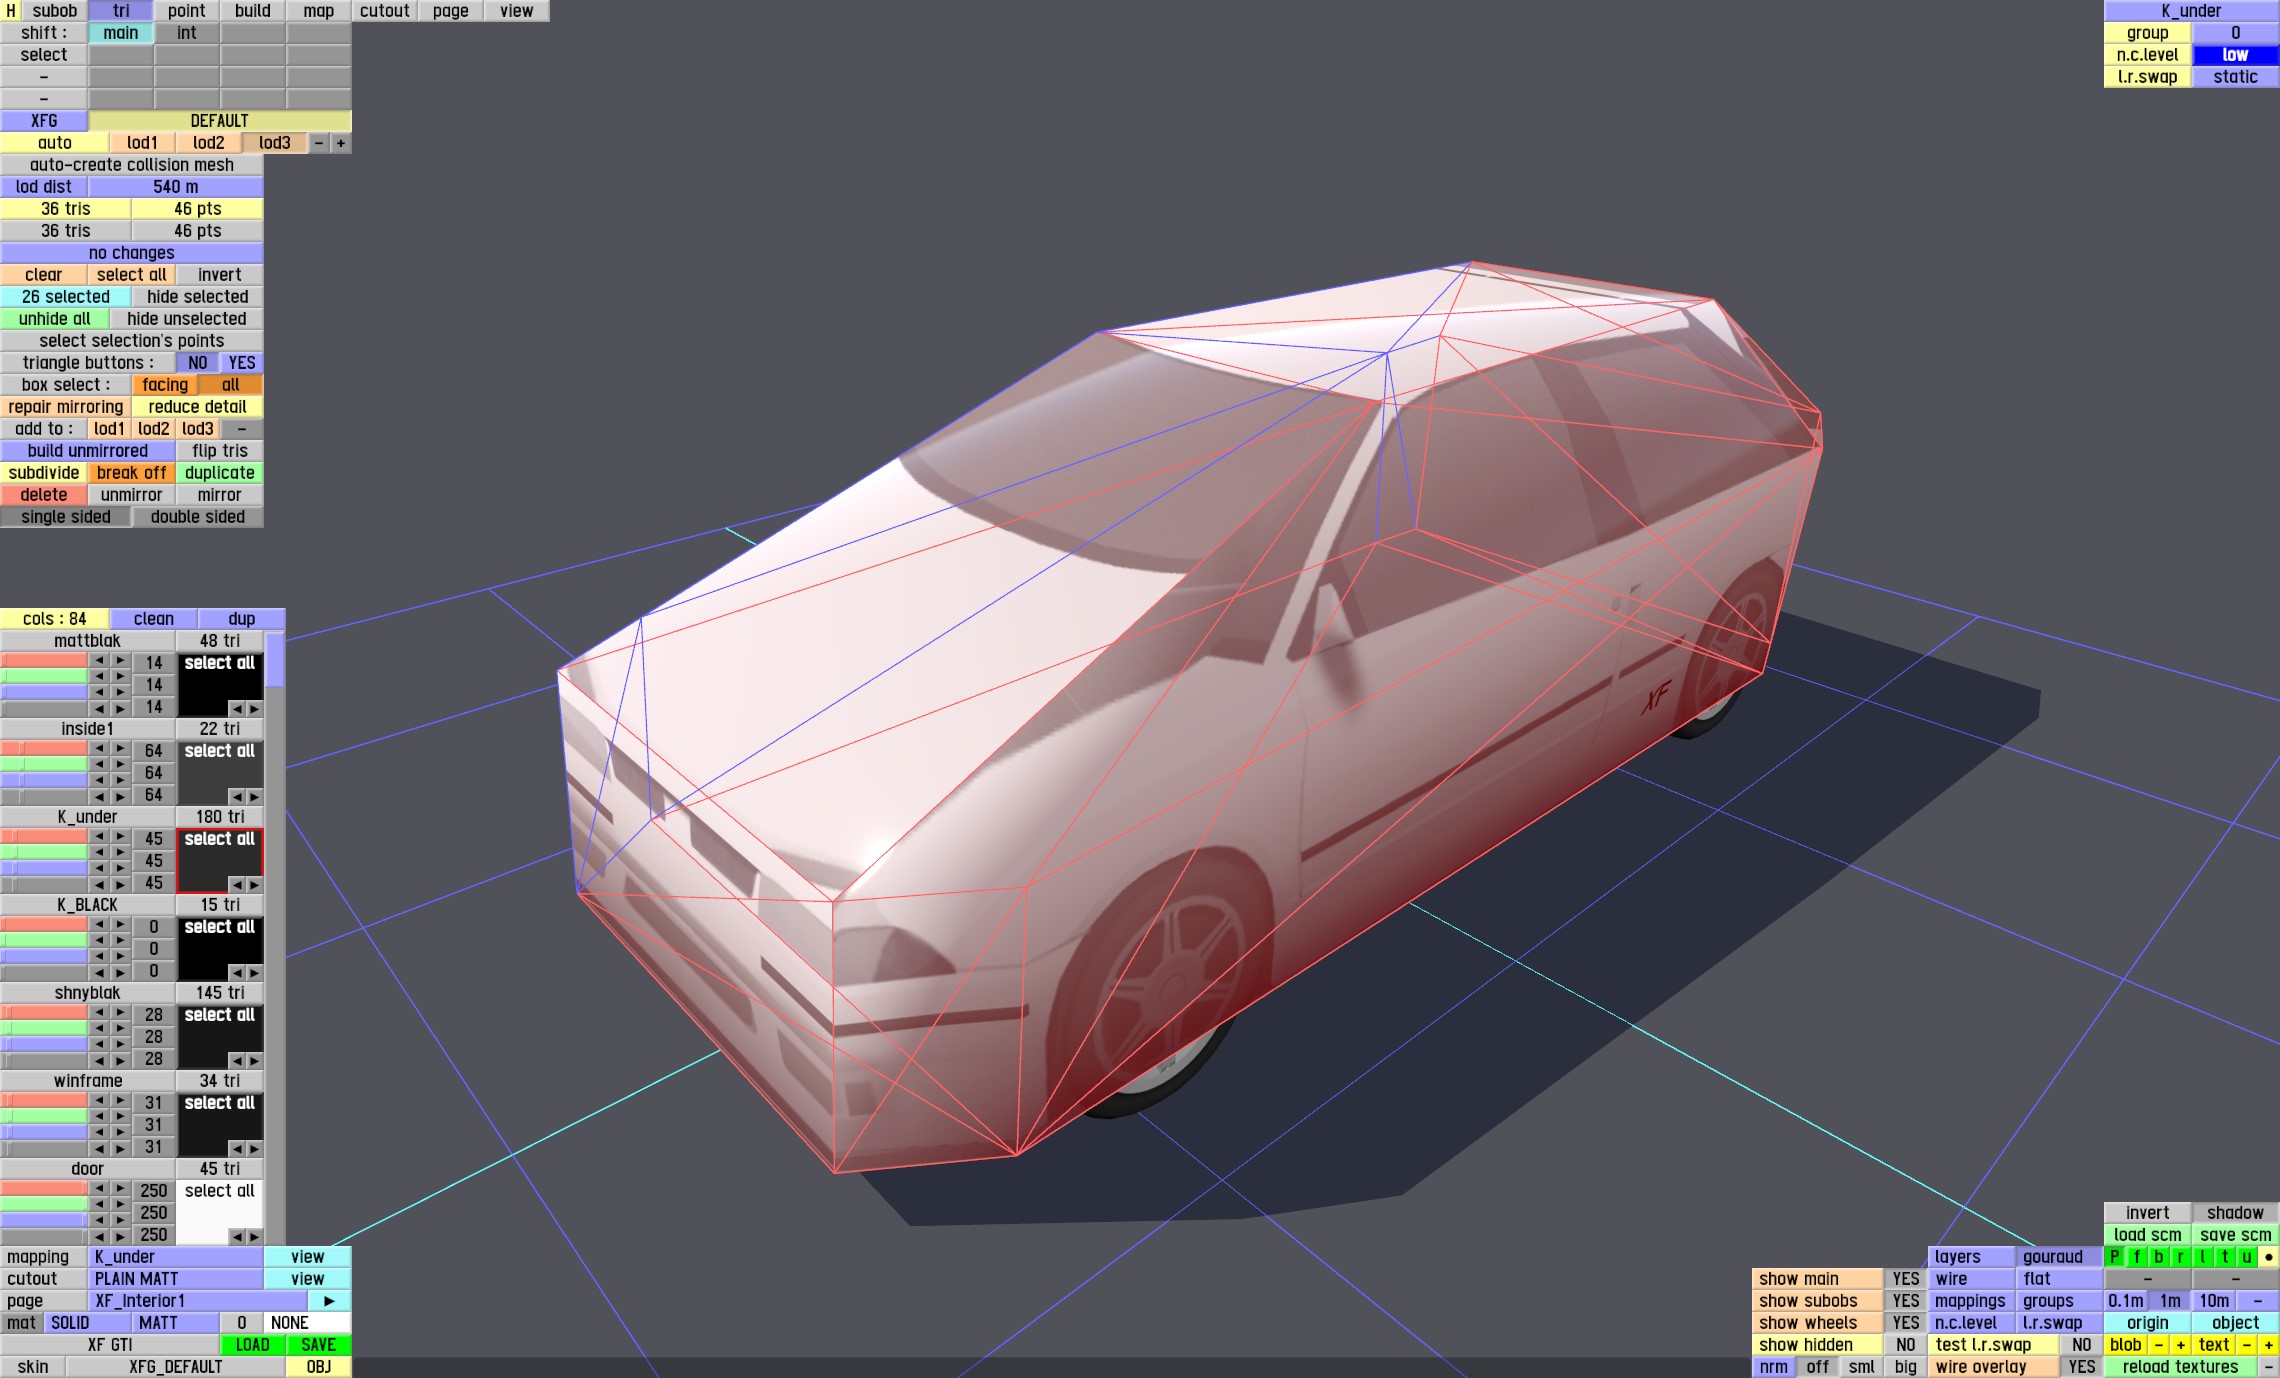
Task: Click the H button in top-left corner
Action: click(x=10, y=11)
